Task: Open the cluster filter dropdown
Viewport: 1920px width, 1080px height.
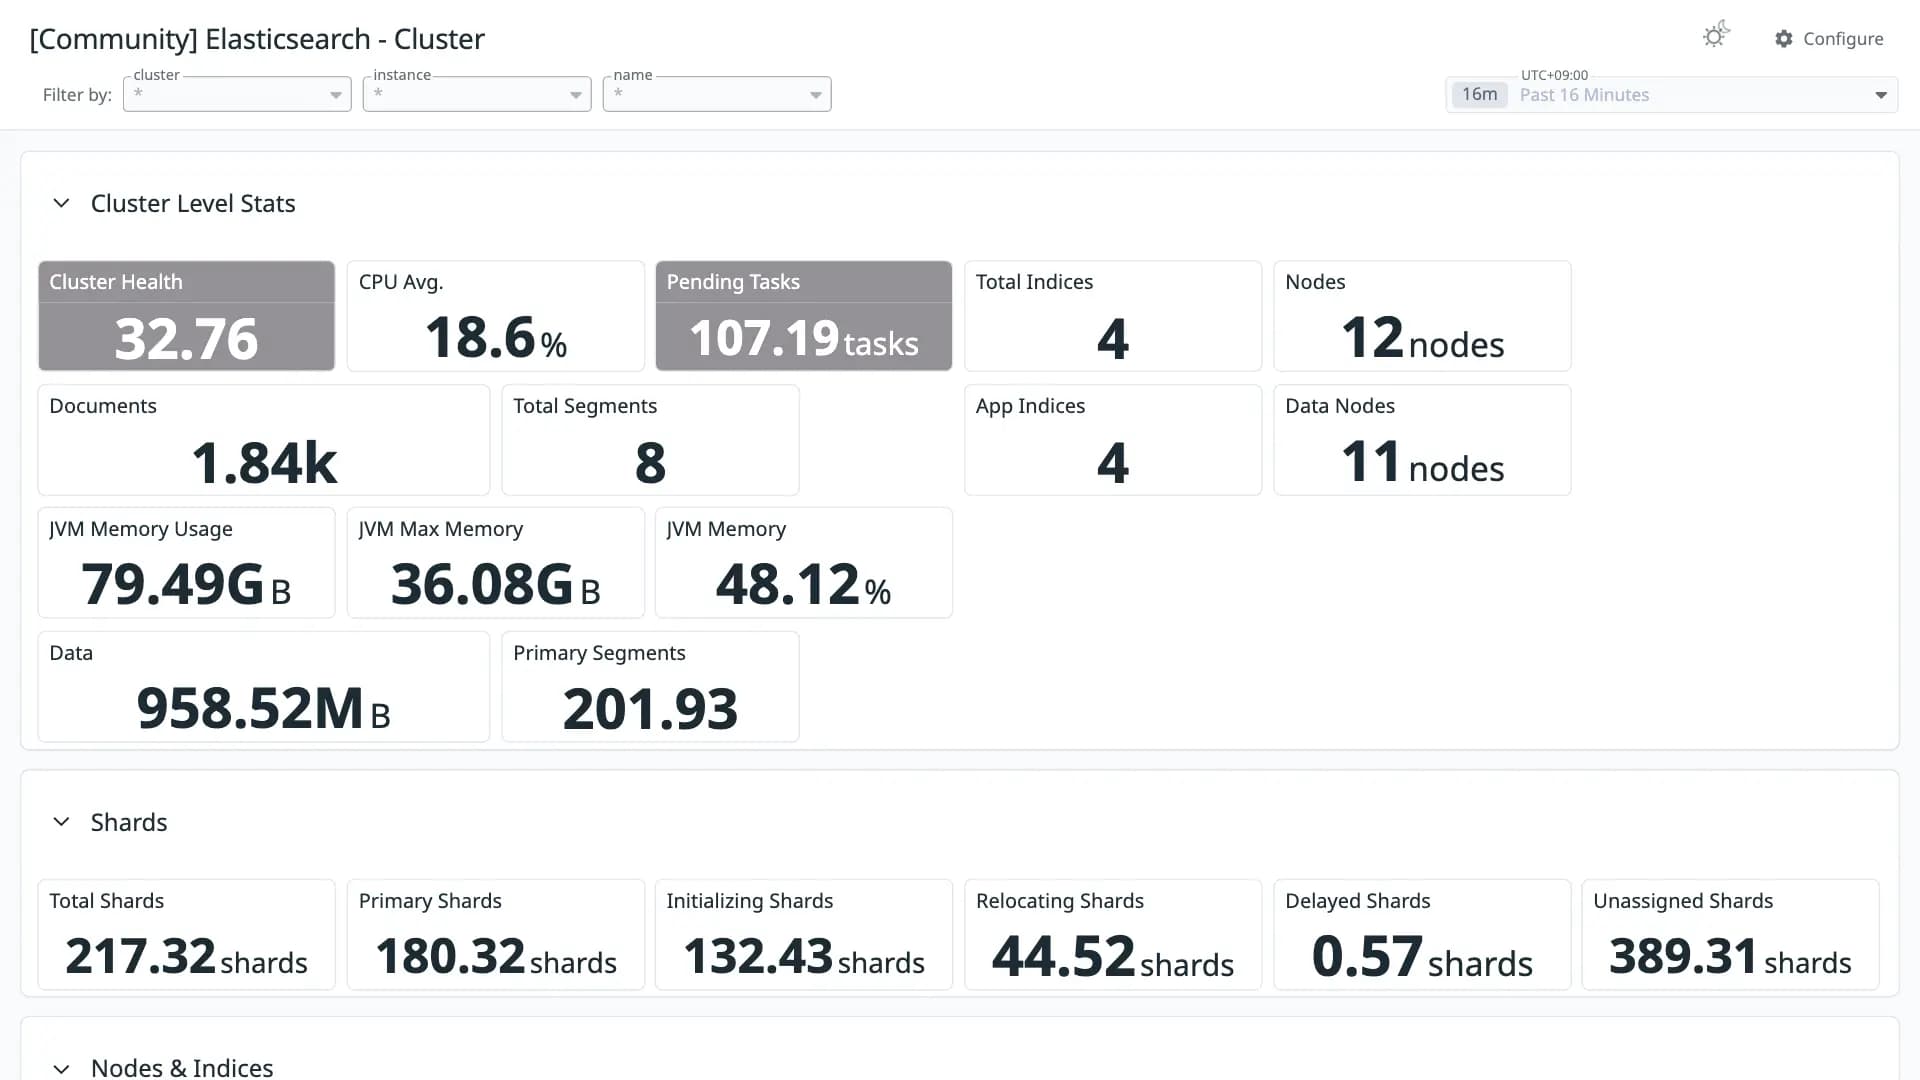Action: (237, 94)
